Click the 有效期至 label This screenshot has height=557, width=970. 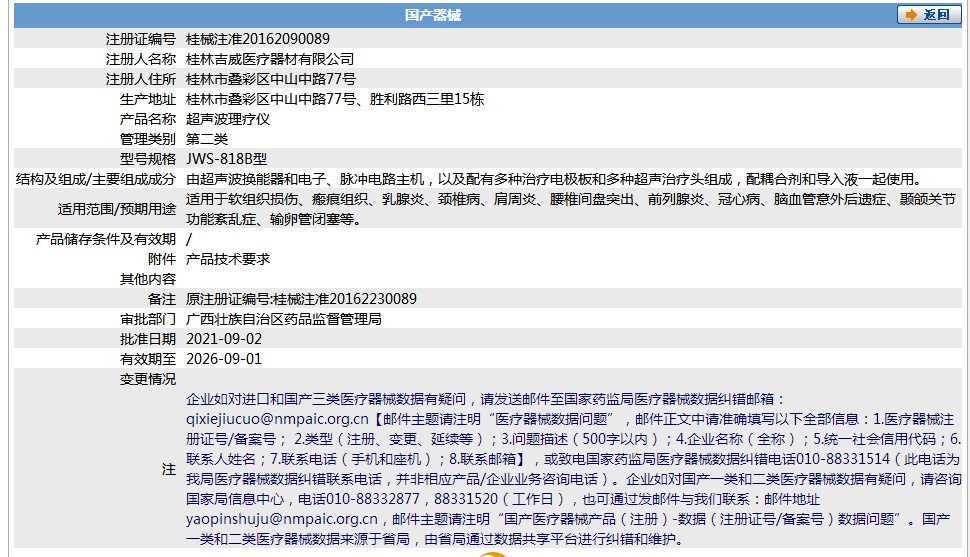pyautogui.click(x=148, y=359)
